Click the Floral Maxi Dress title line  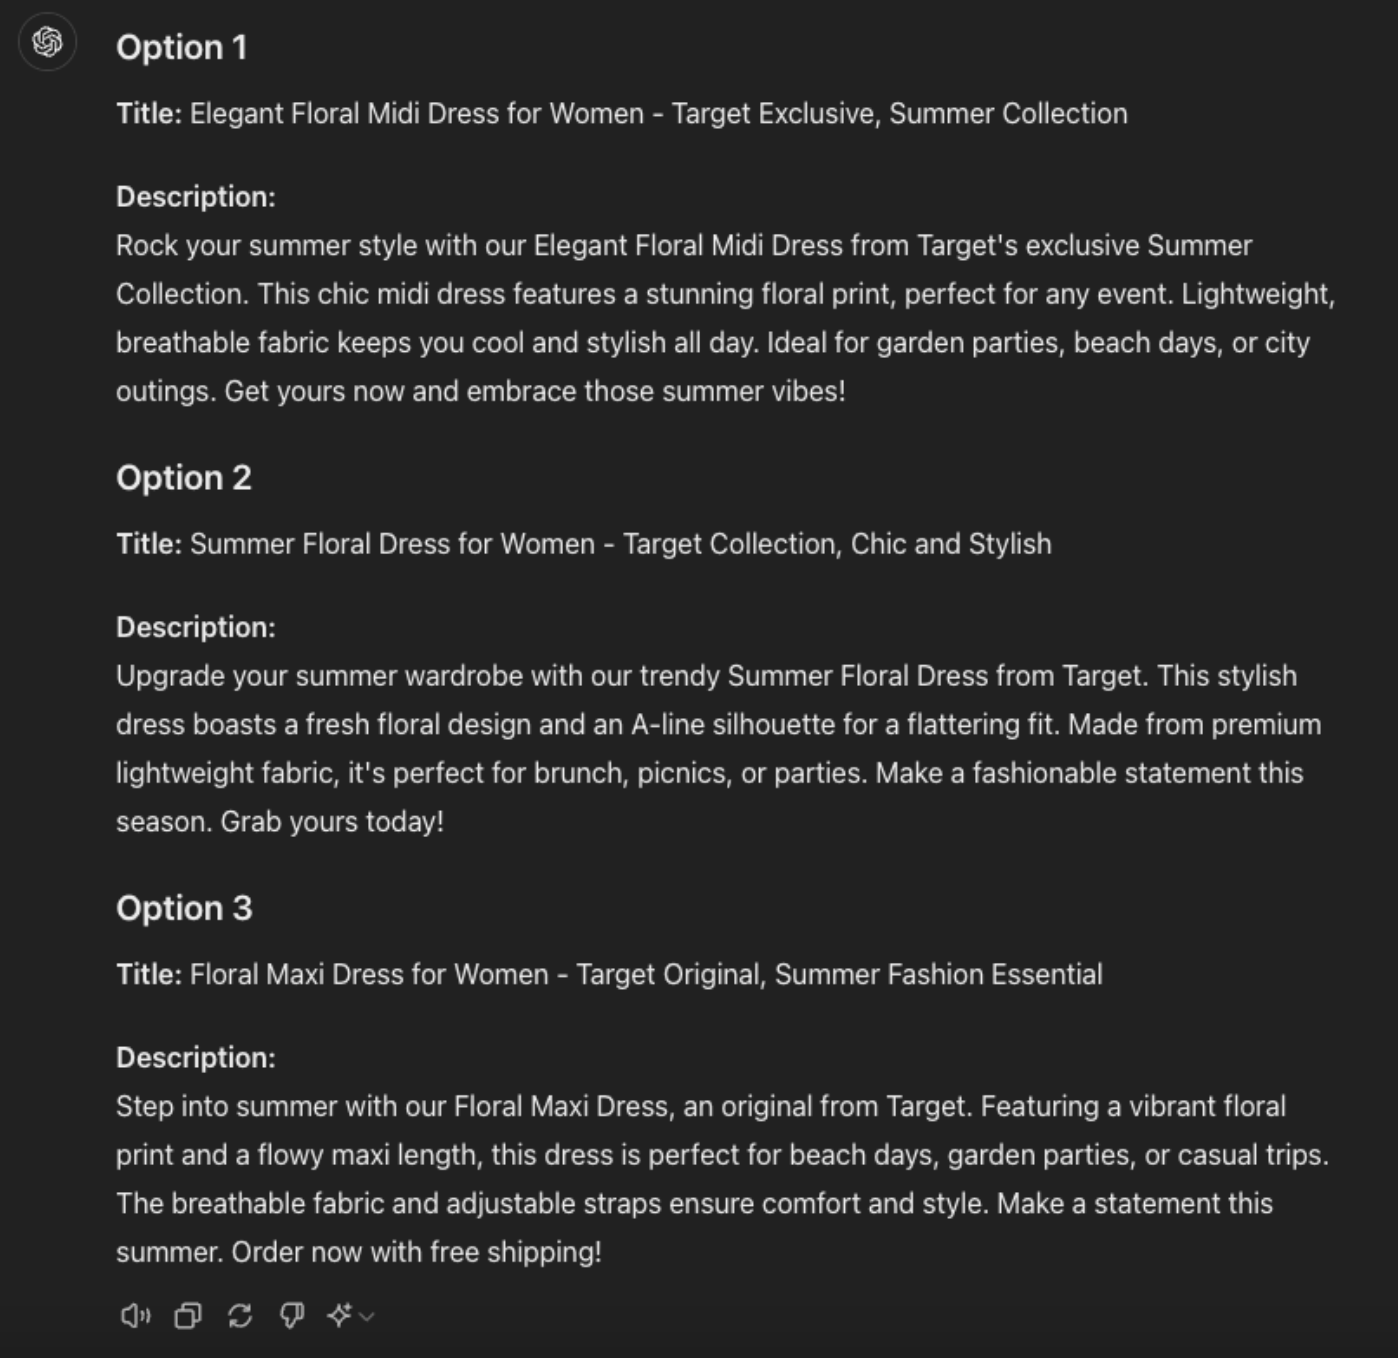[609, 974]
